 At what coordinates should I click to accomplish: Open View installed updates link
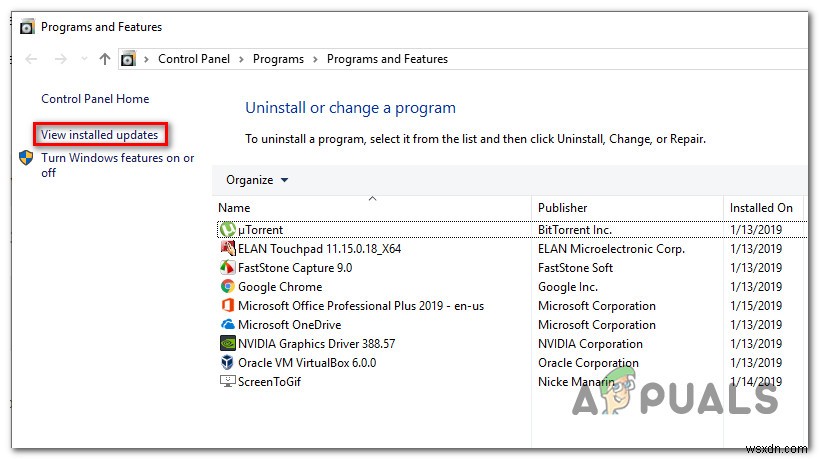[x=99, y=135]
